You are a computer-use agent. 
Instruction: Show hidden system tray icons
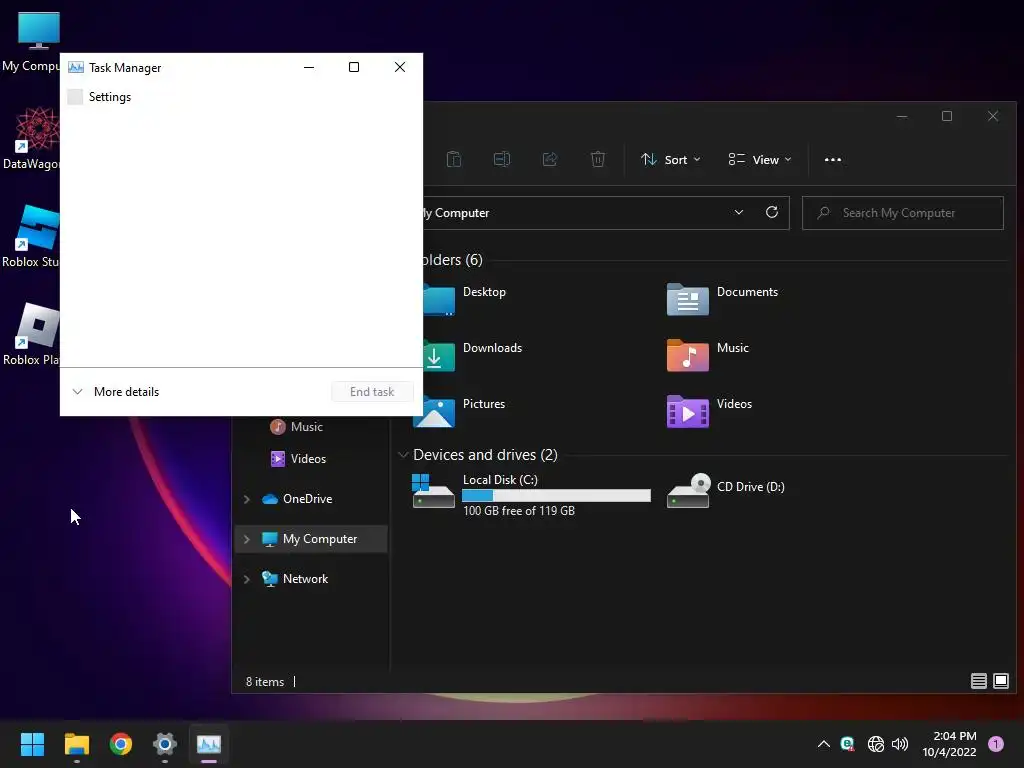[824, 744]
